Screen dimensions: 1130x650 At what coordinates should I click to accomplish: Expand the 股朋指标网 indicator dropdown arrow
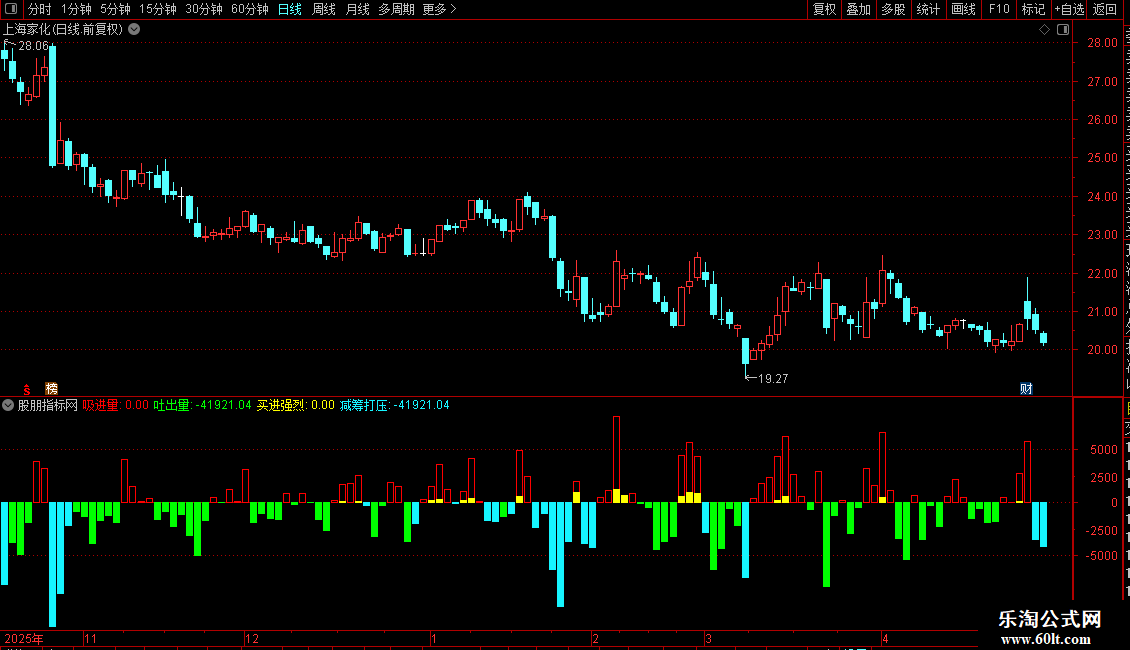(8, 405)
